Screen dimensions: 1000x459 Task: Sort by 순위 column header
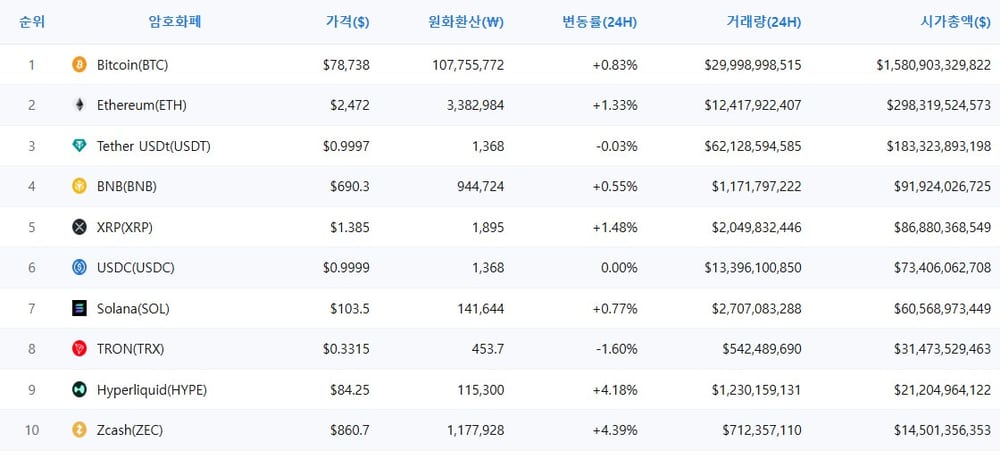[32, 22]
